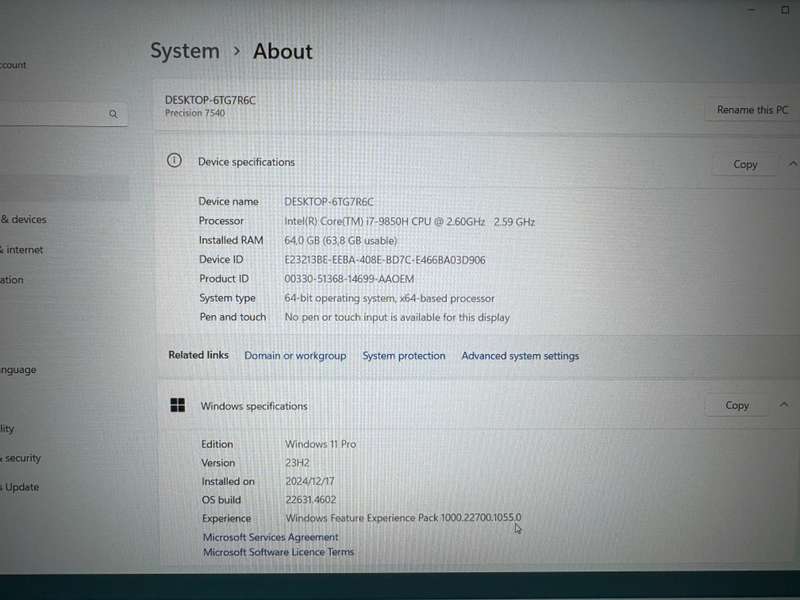The height and width of the screenshot is (600, 800).
Task: Copy the Device specifications
Action: (x=745, y=164)
